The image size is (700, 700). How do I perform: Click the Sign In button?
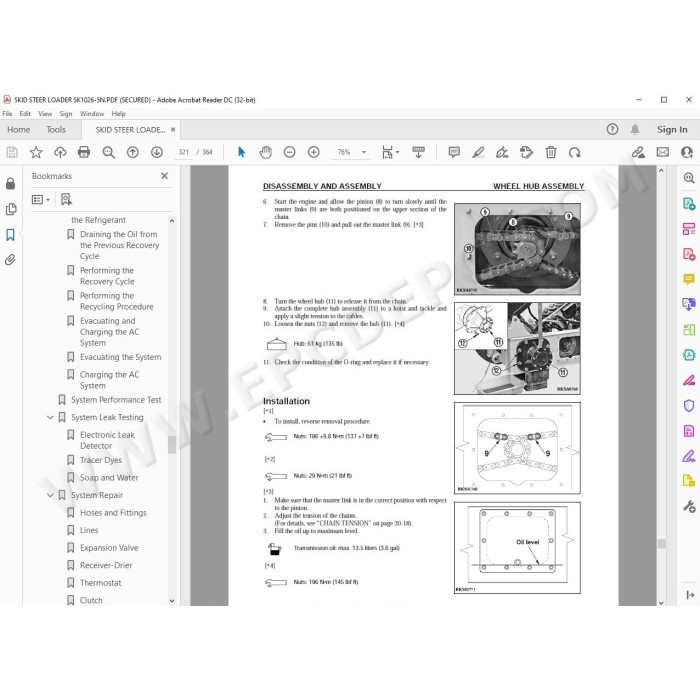pos(672,129)
